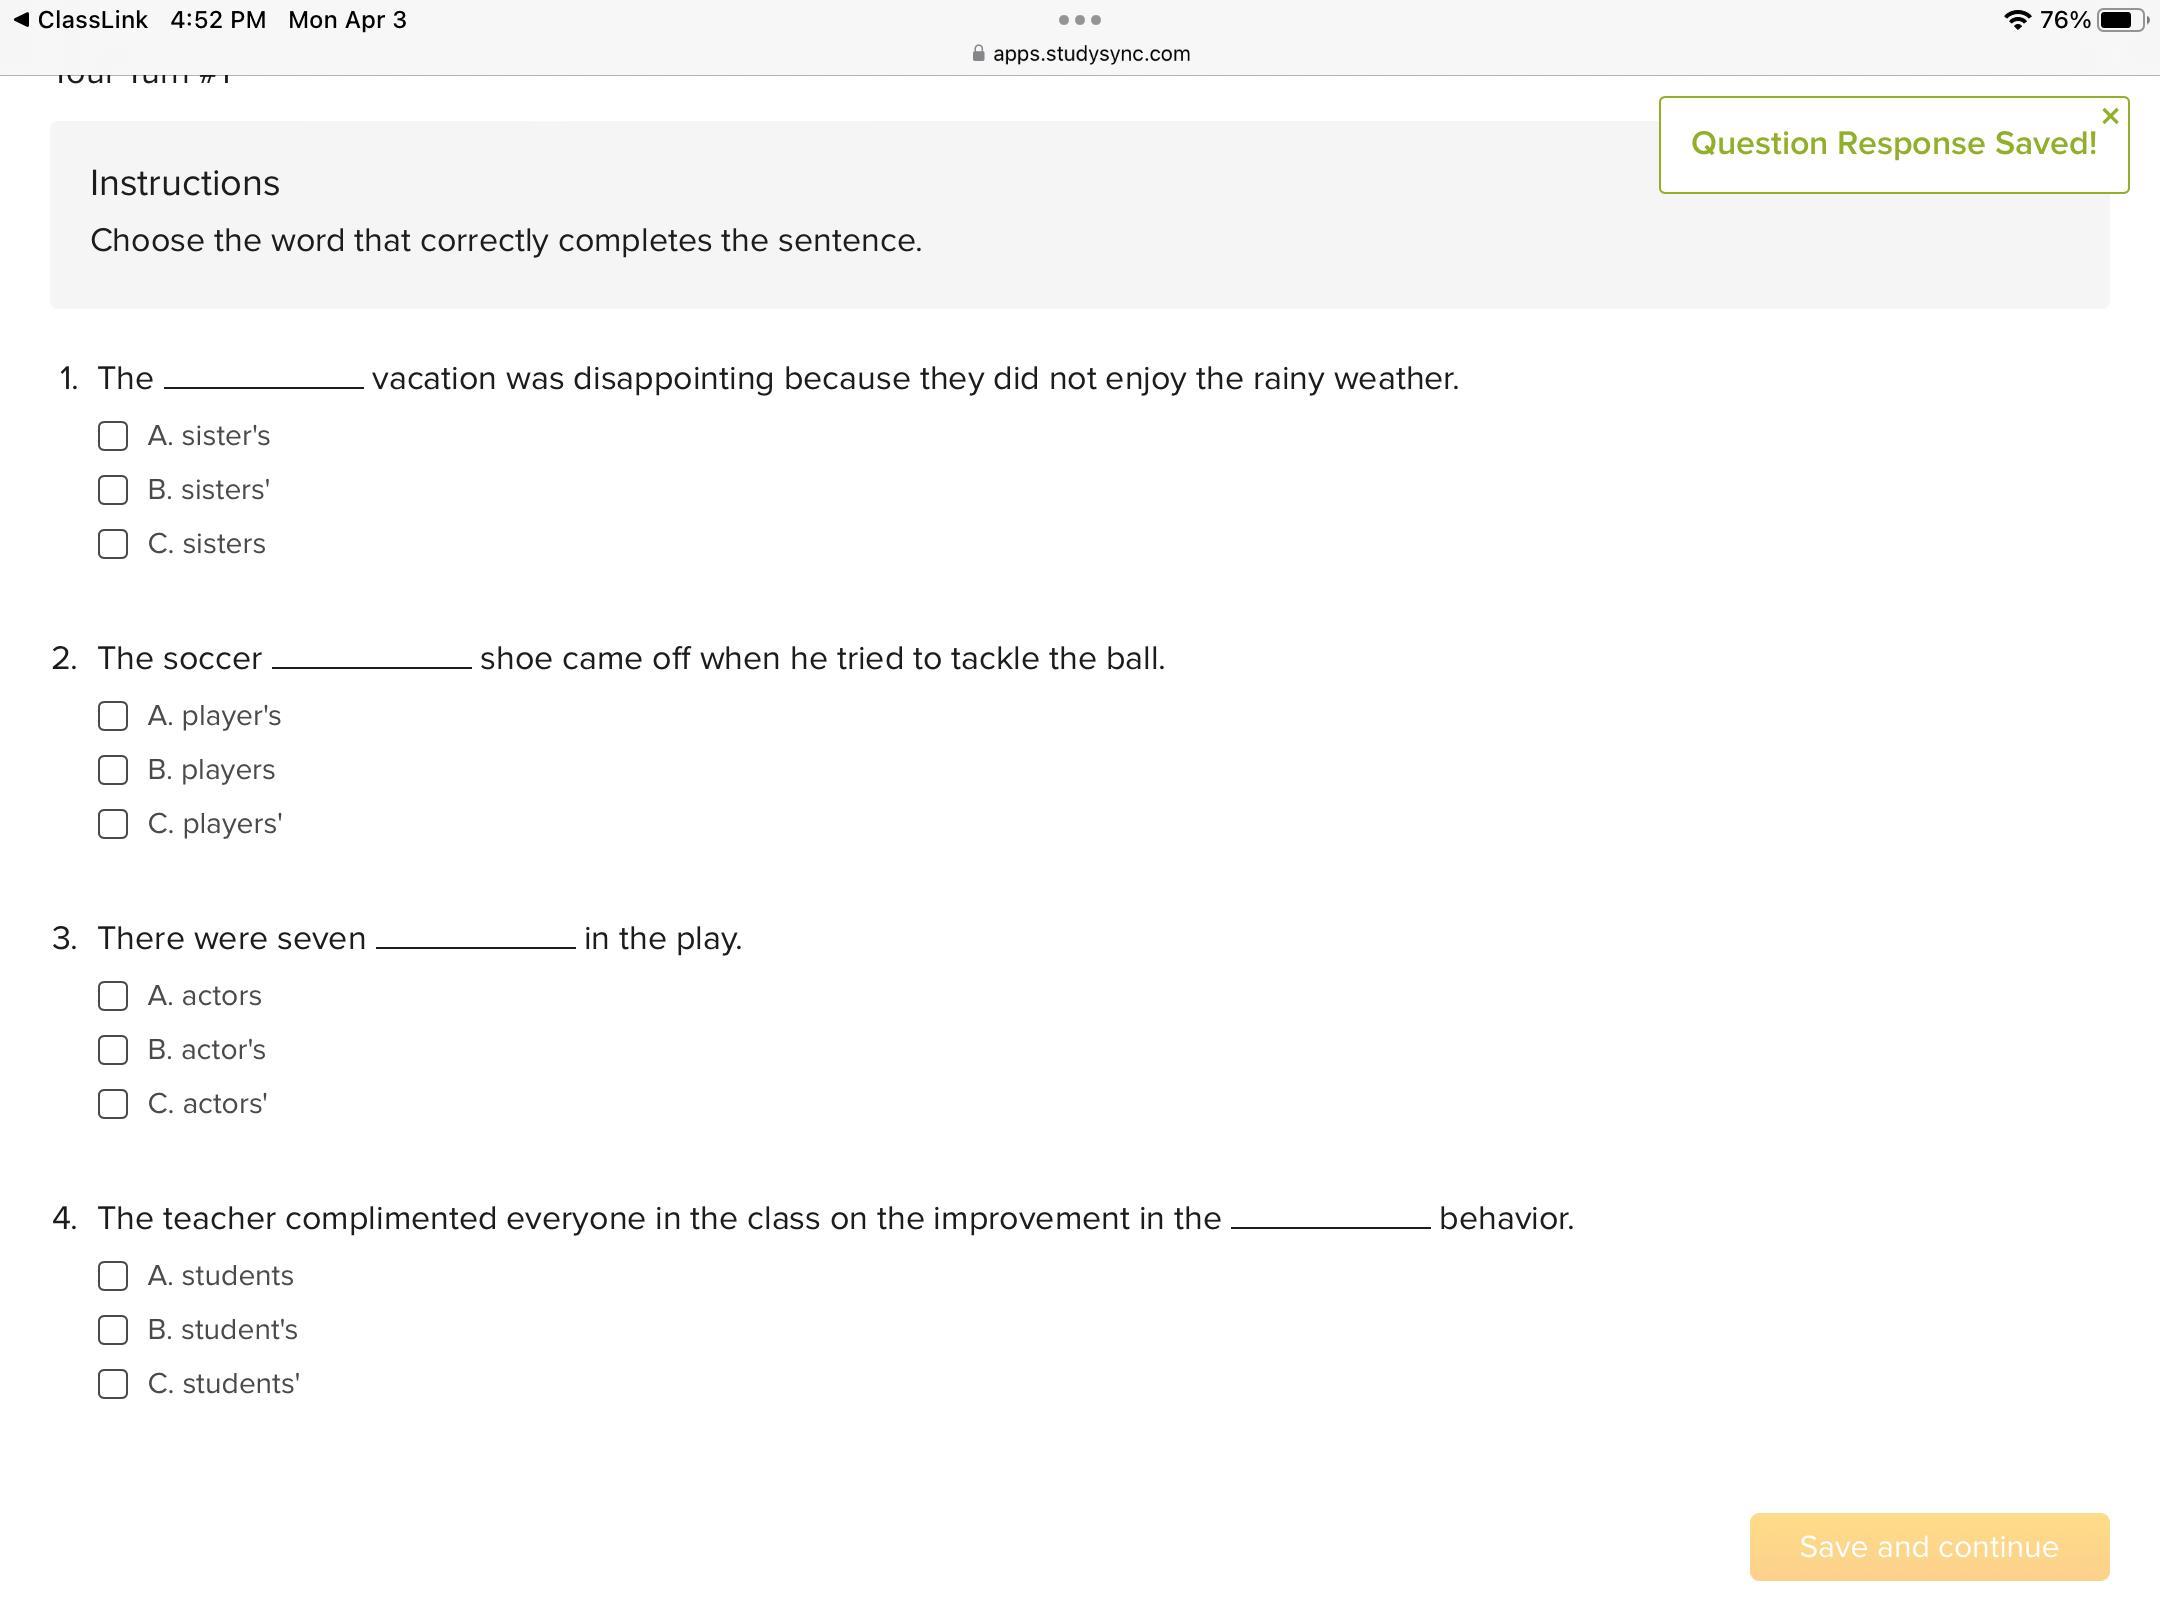Select option C. players'
The width and height of the screenshot is (2160, 1620).
point(113,824)
